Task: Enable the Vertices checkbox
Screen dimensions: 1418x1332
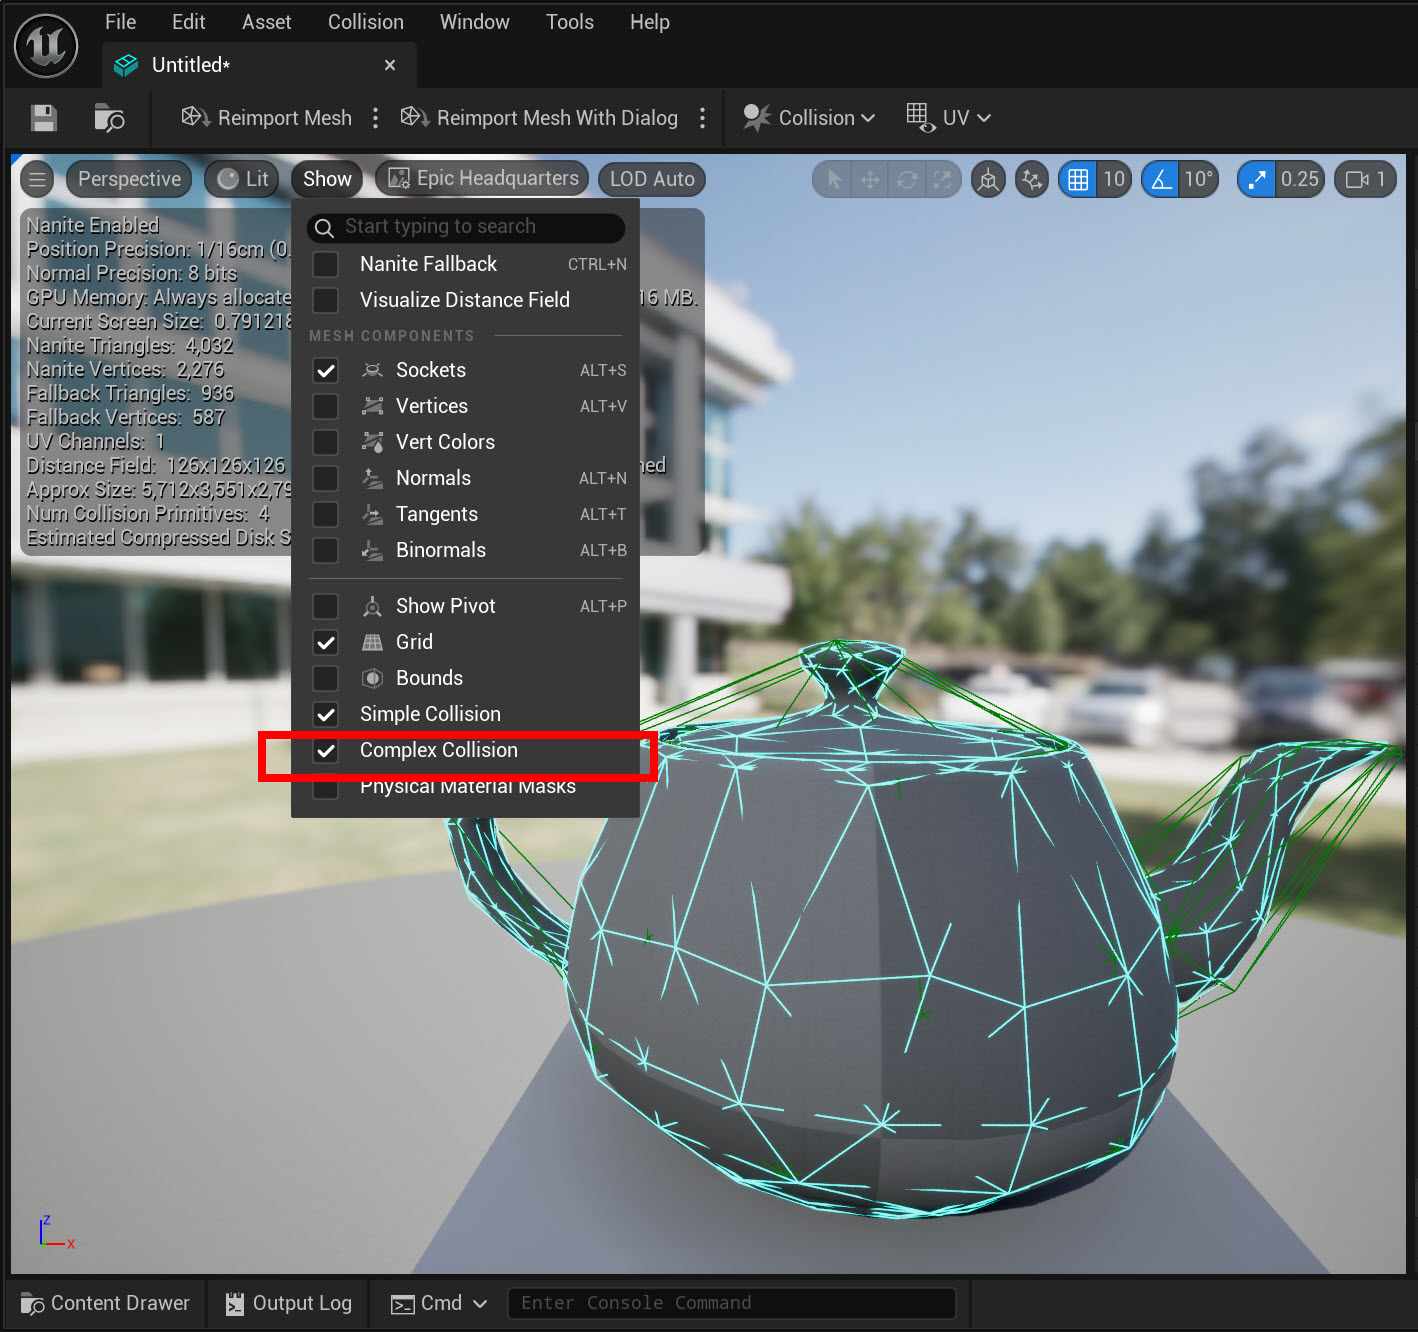Action: 325,407
